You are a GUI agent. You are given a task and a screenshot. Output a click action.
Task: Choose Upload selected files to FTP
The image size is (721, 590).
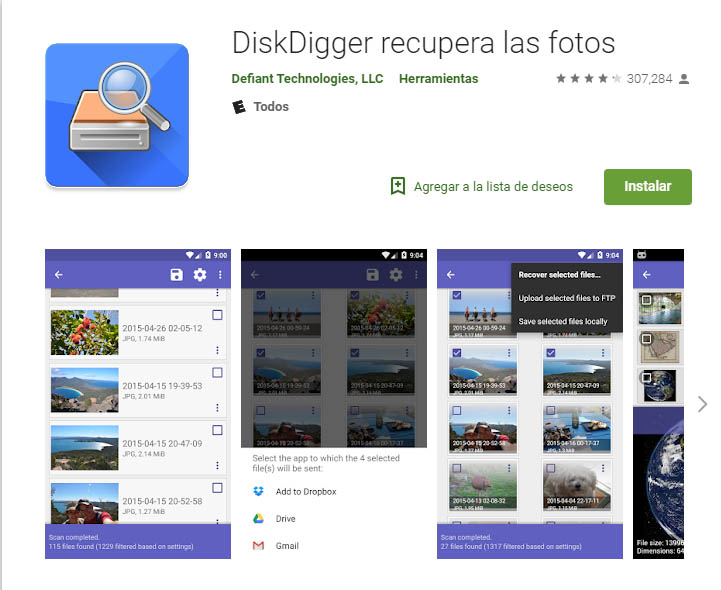click(x=567, y=298)
